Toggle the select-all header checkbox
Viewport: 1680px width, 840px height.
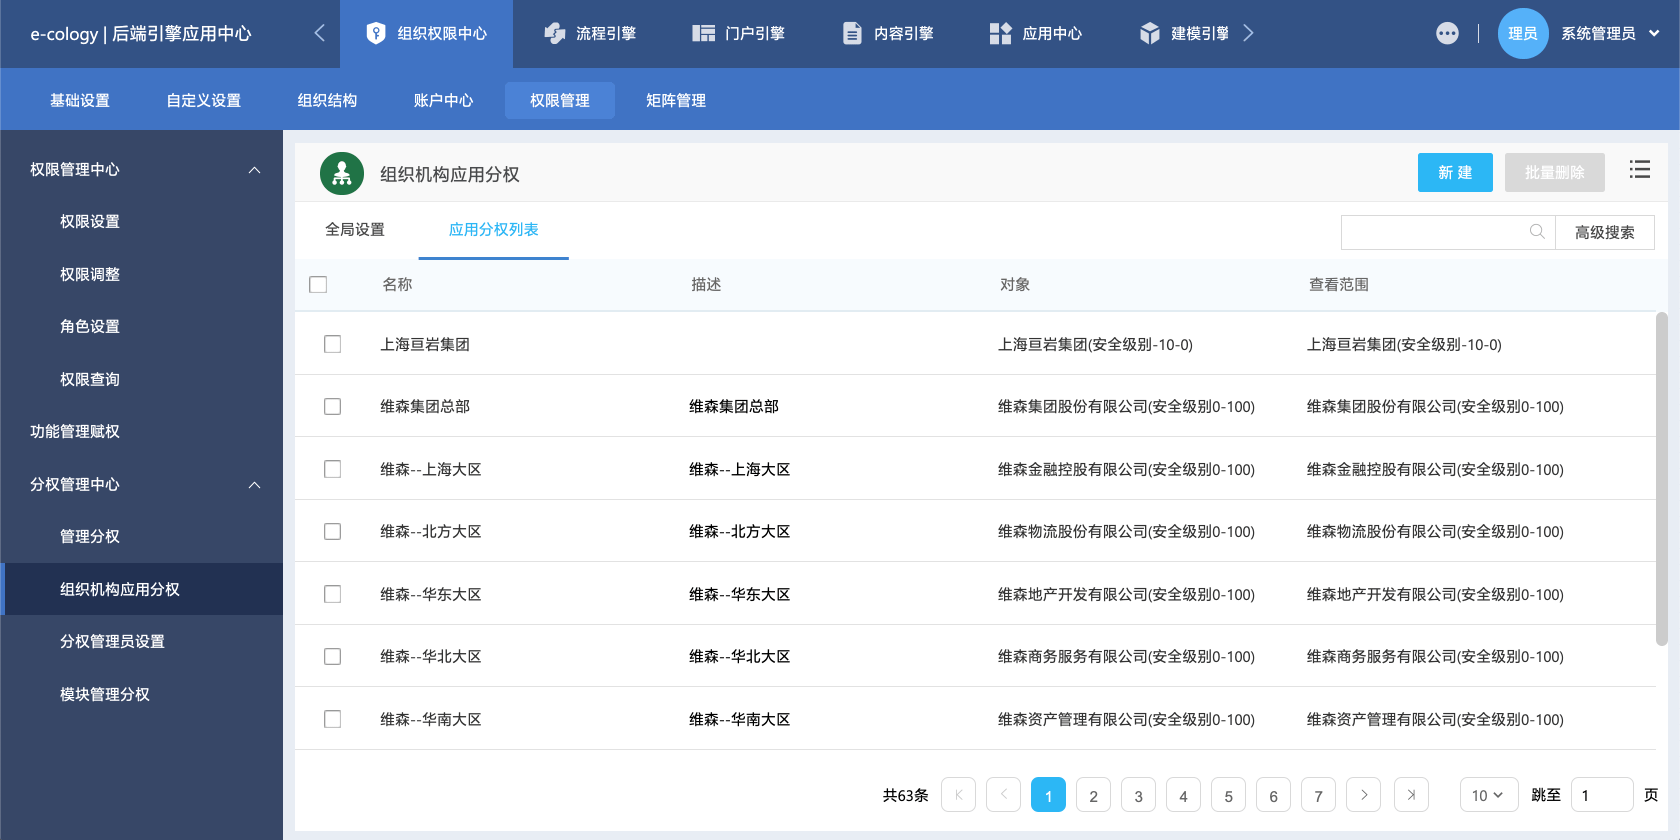pos(318,285)
